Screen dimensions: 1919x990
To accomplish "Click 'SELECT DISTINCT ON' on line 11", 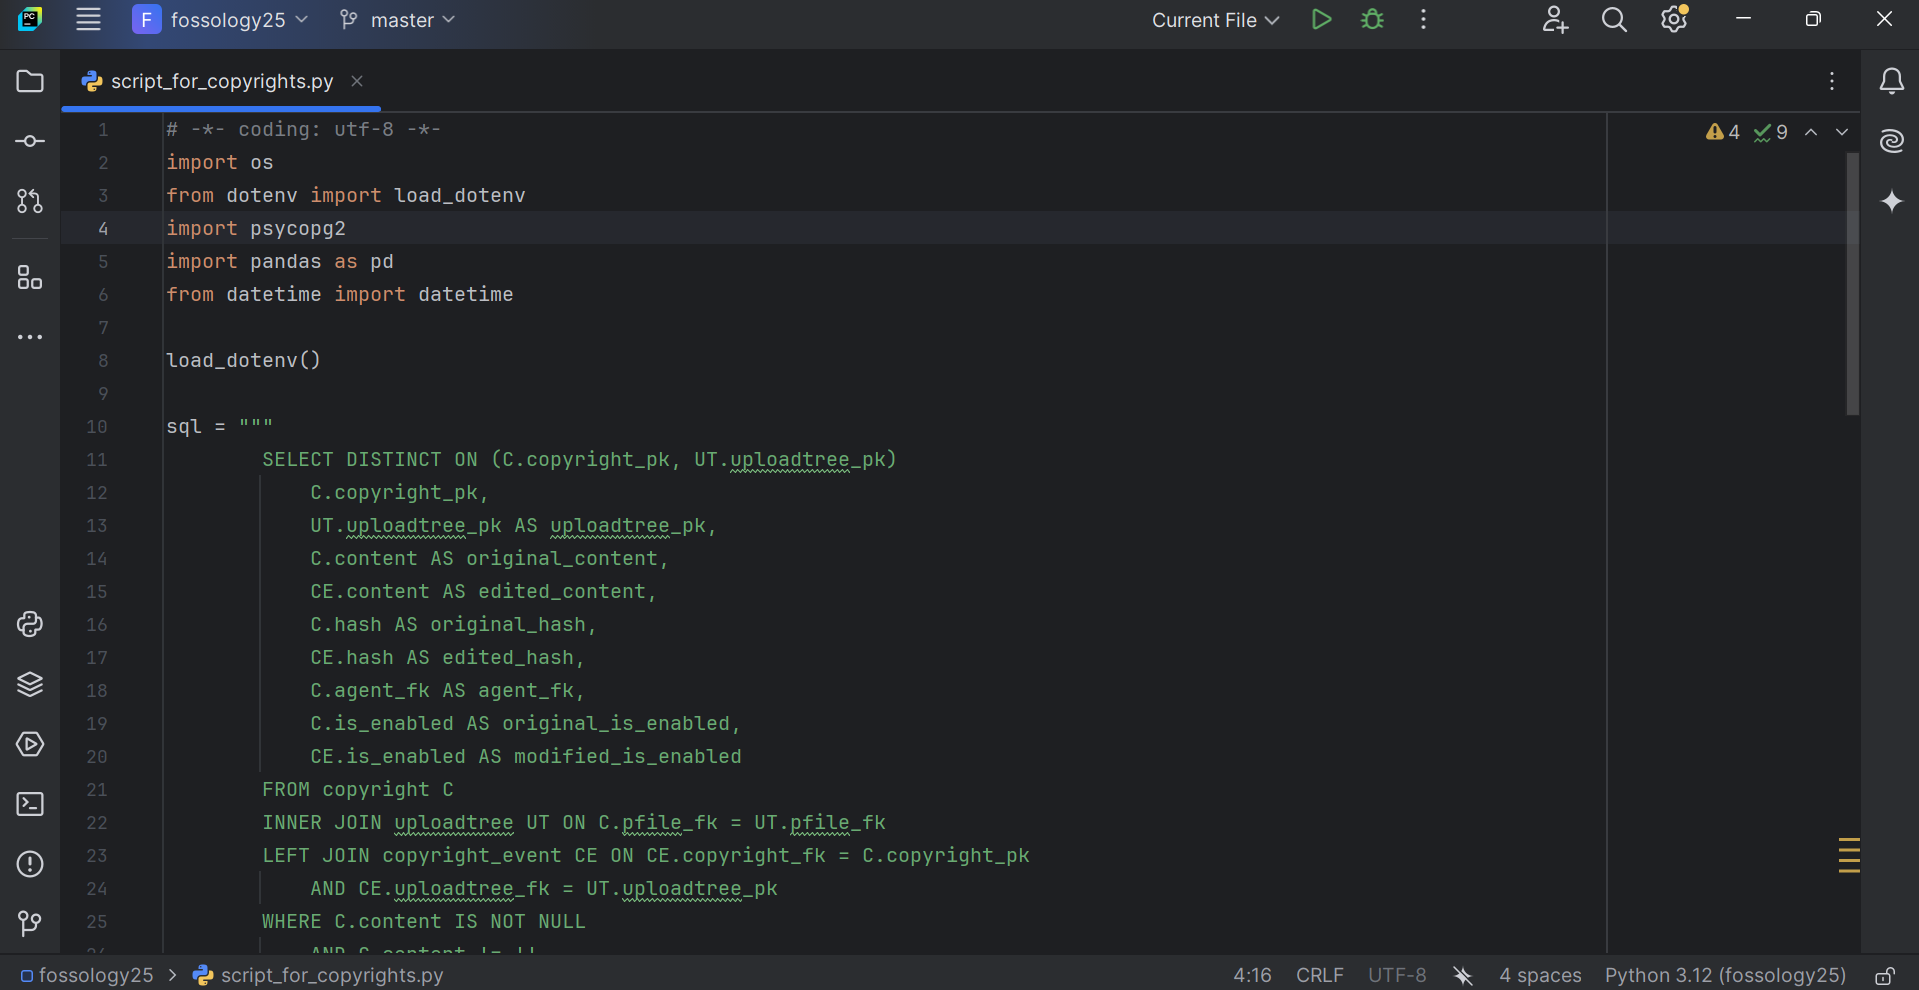I will (x=370, y=460).
